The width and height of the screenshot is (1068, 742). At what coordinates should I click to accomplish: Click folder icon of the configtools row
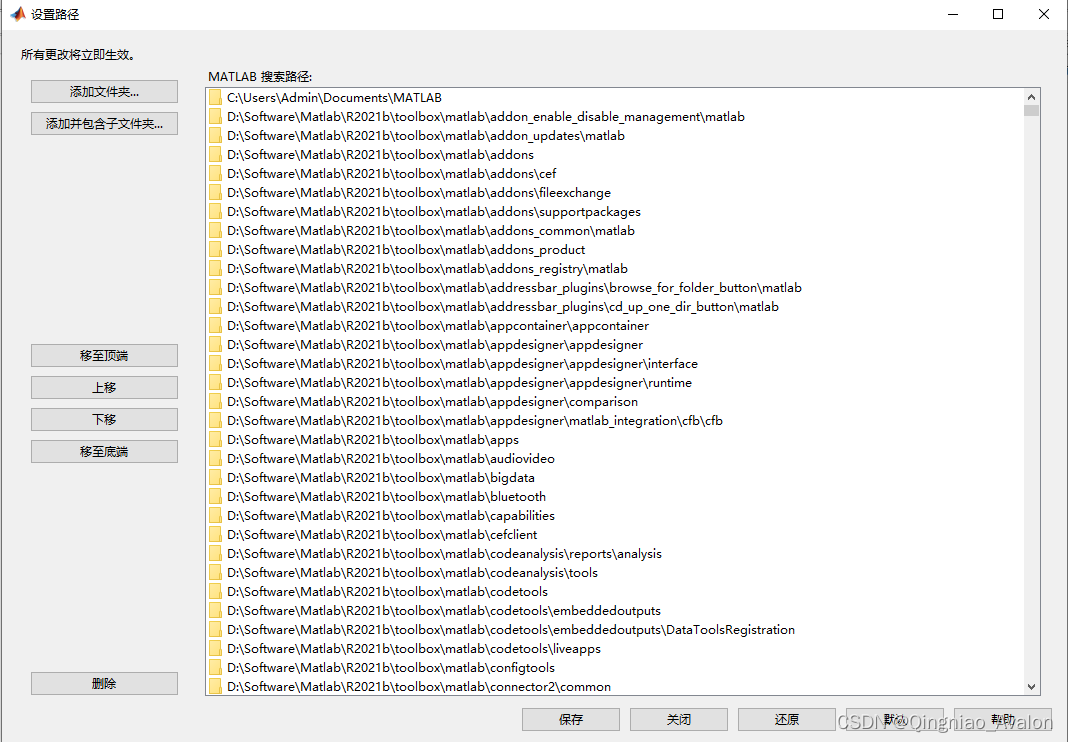click(x=215, y=668)
